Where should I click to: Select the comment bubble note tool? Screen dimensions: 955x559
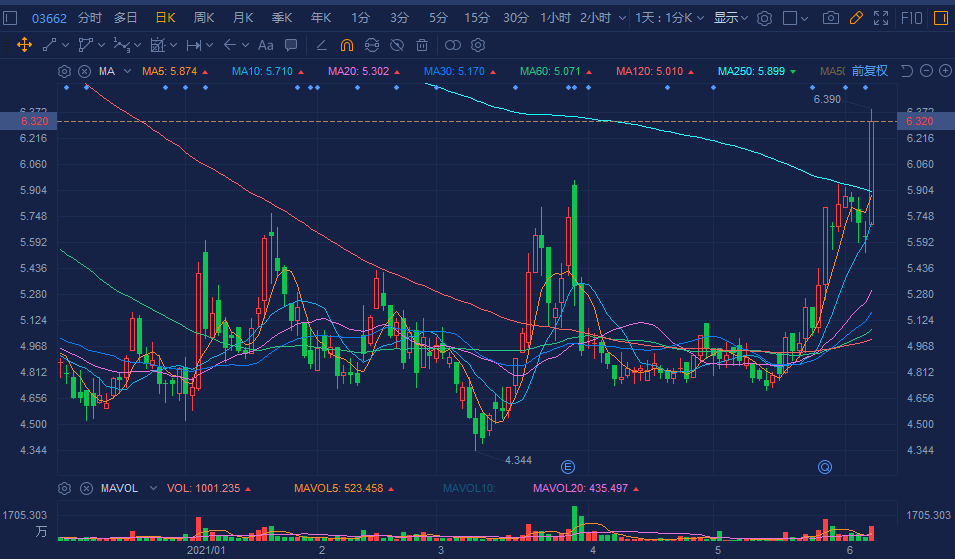pos(291,45)
